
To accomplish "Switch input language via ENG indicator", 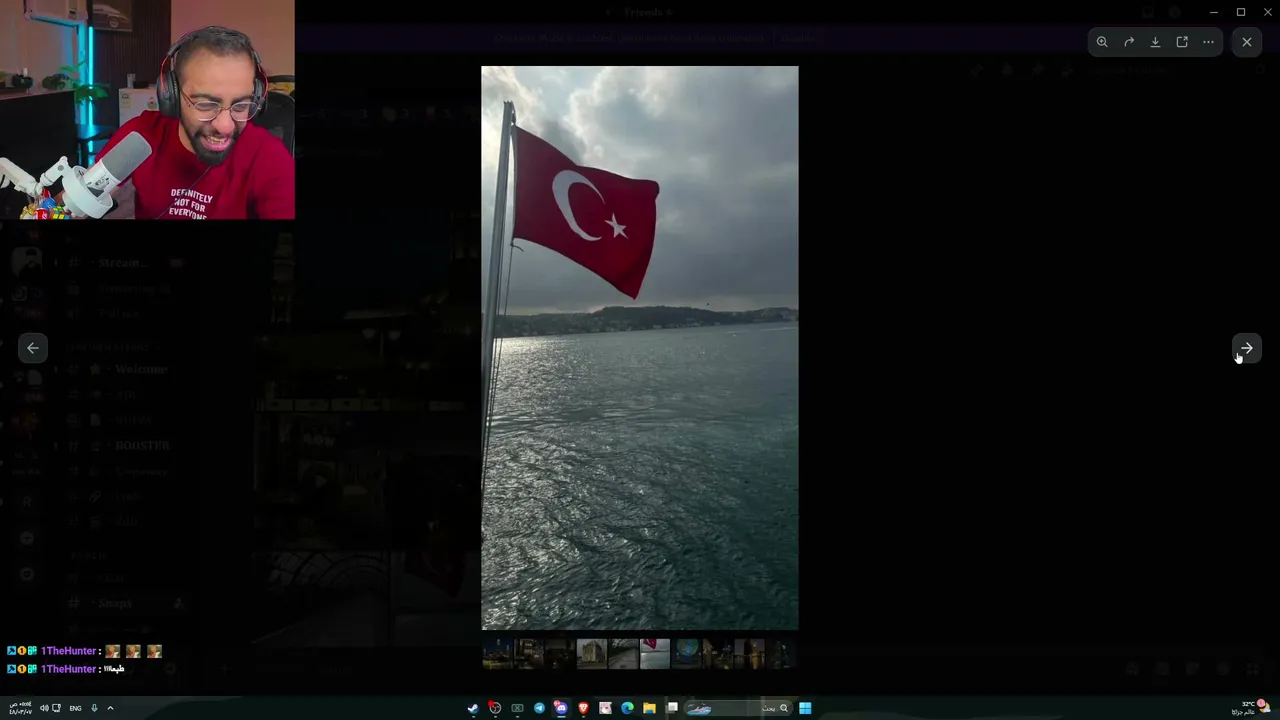I will pos(75,708).
